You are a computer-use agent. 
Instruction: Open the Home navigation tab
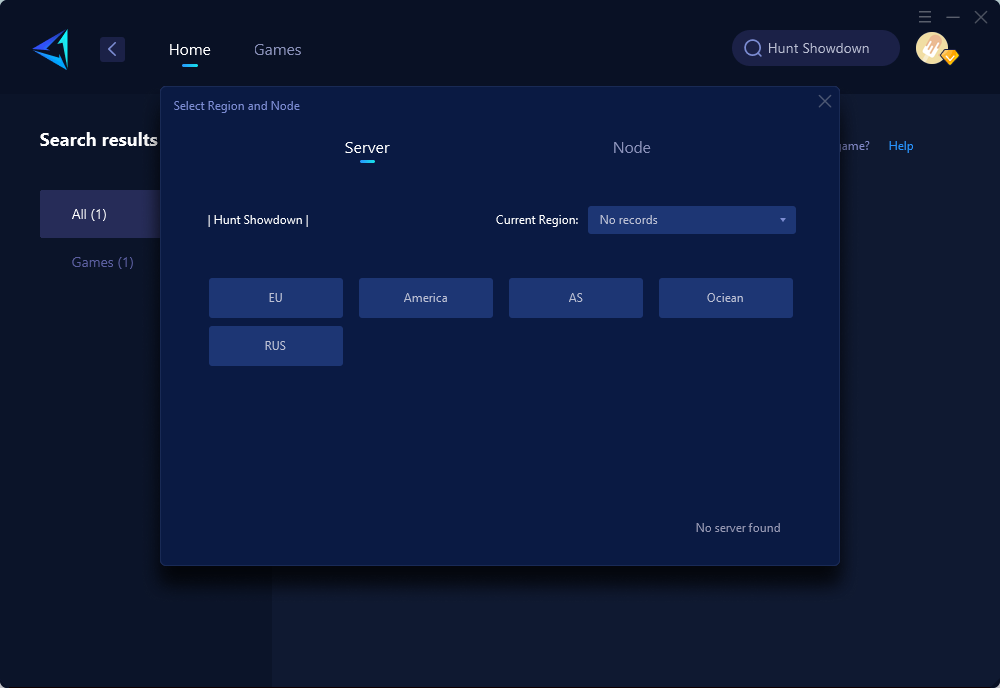[x=189, y=49]
